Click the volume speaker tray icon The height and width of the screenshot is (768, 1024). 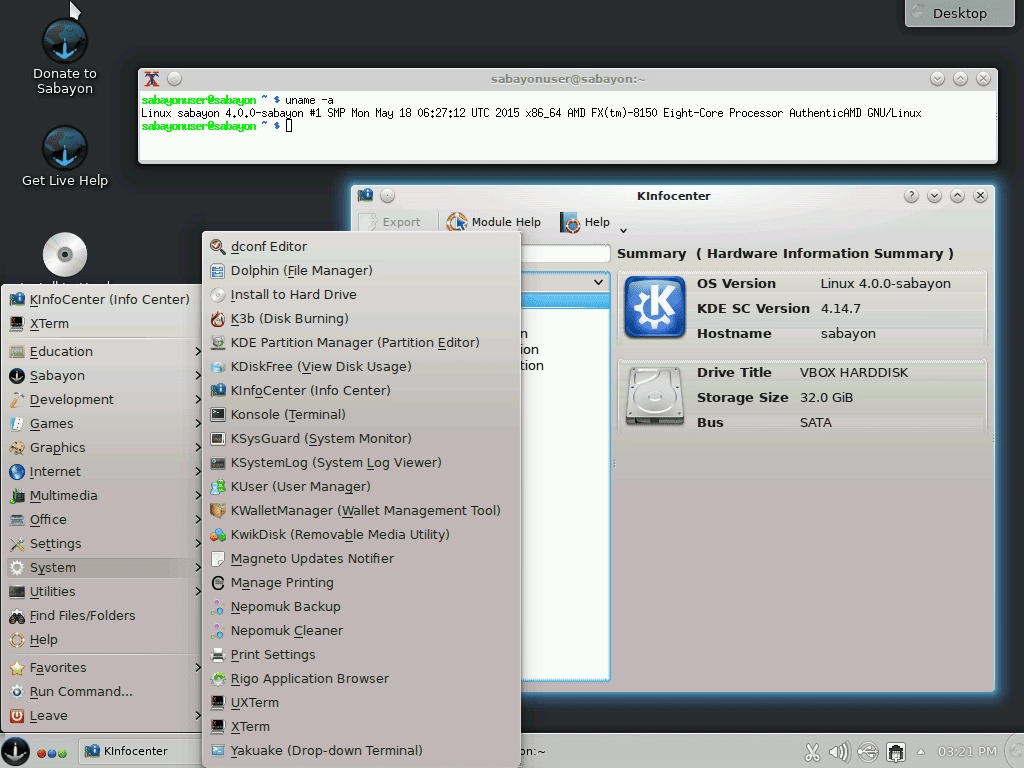[839, 752]
